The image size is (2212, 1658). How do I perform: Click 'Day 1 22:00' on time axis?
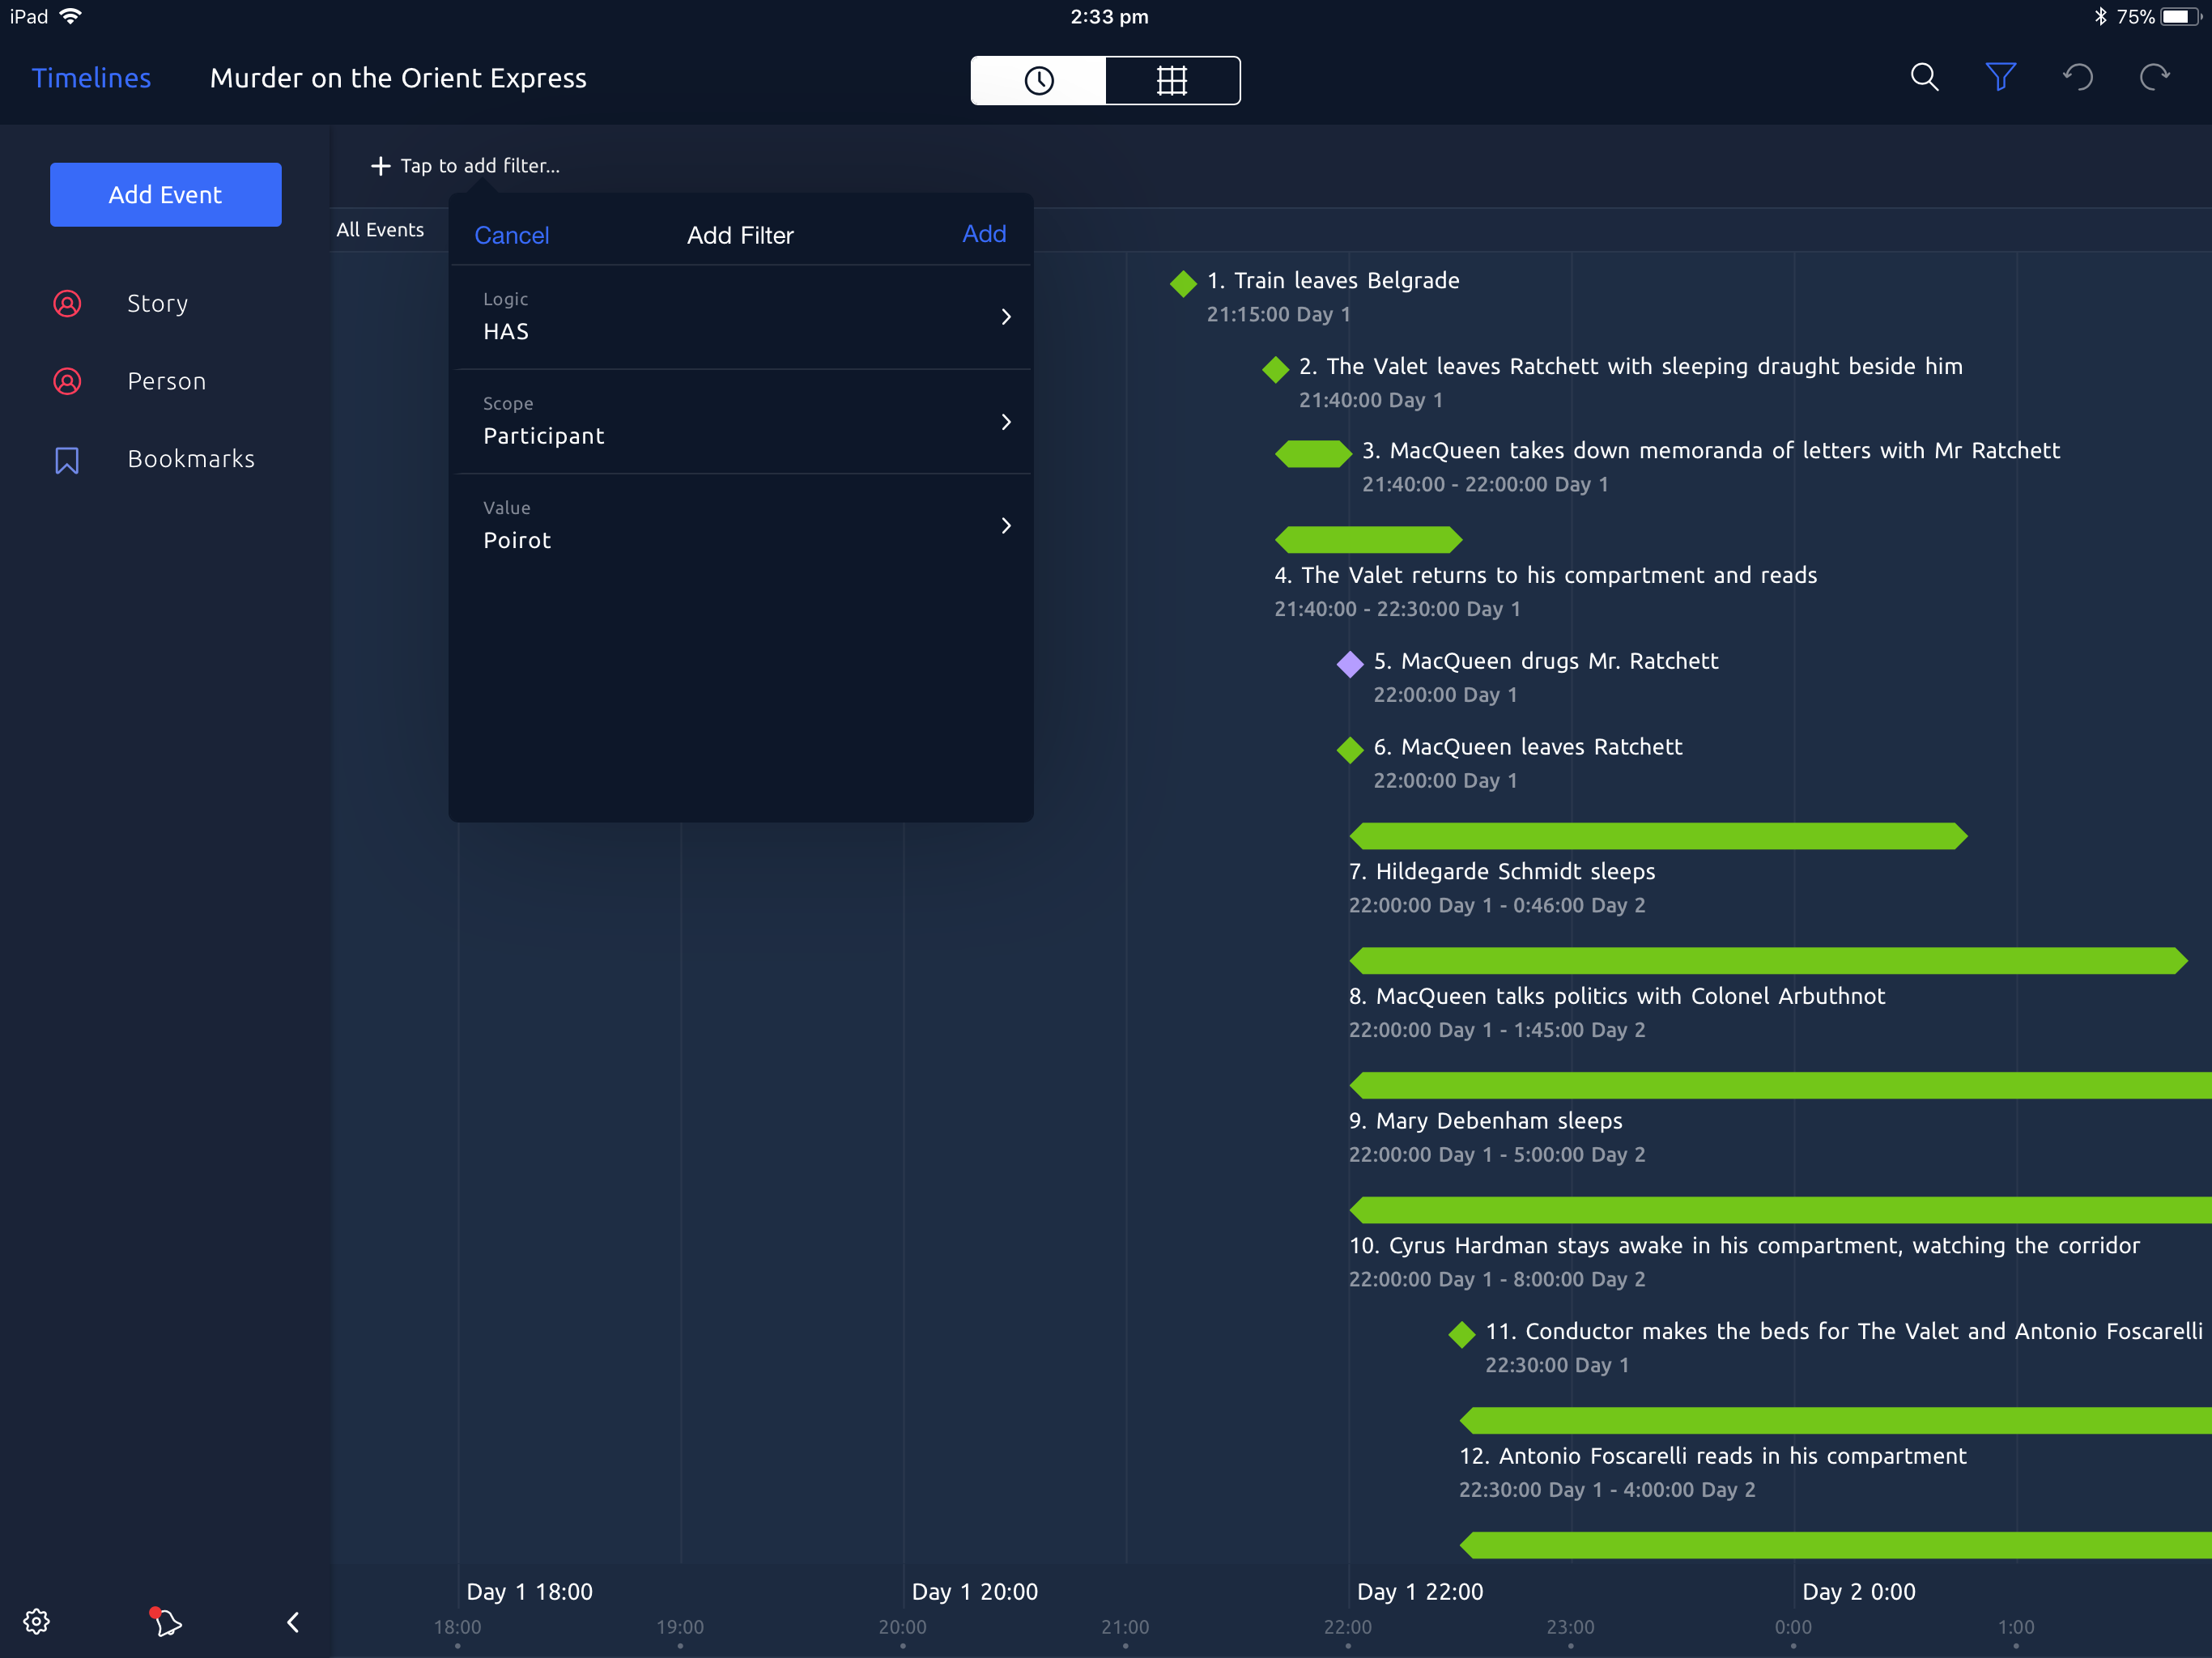1419,1591
